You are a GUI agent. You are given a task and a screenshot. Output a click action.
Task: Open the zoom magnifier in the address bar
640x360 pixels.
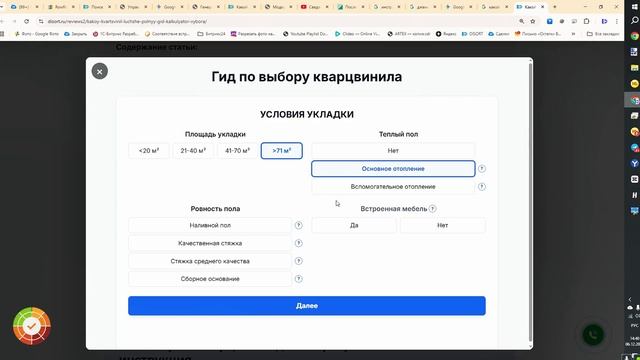[522, 21]
